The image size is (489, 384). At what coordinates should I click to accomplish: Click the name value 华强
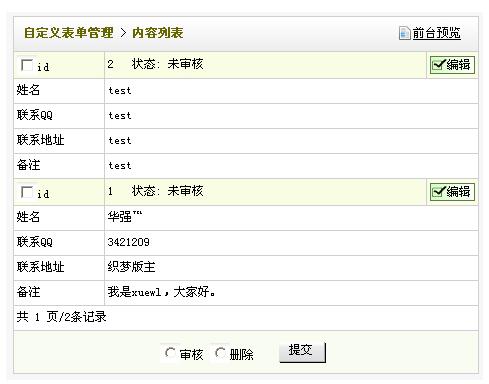click(125, 217)
